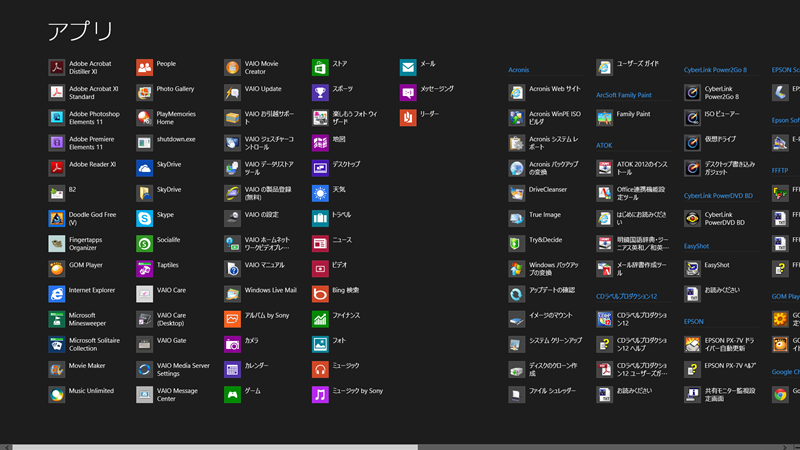Open Try&Decide icon
The width and height of the screenshot is (800, 450).
(x=516, y=243)
